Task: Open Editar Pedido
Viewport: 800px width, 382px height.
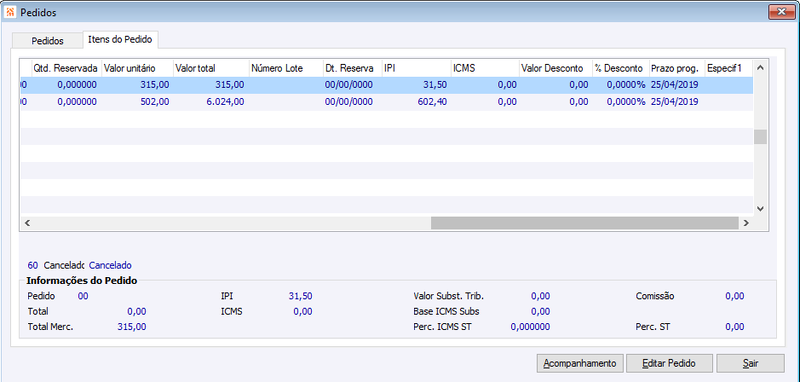Action: (669, 364)
